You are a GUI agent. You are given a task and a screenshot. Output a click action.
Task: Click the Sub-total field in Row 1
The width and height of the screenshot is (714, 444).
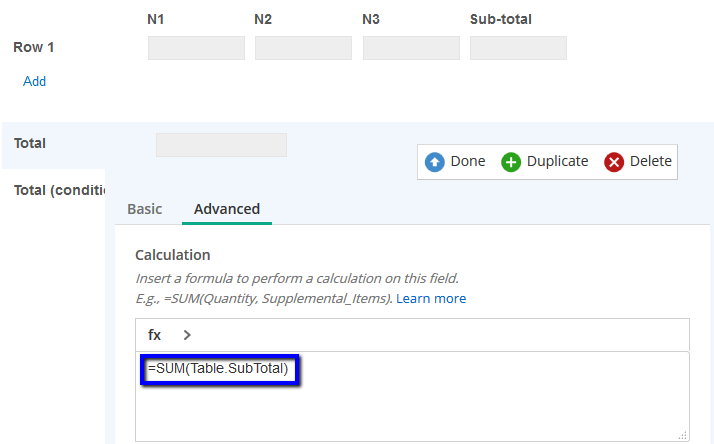pos(518,48)
